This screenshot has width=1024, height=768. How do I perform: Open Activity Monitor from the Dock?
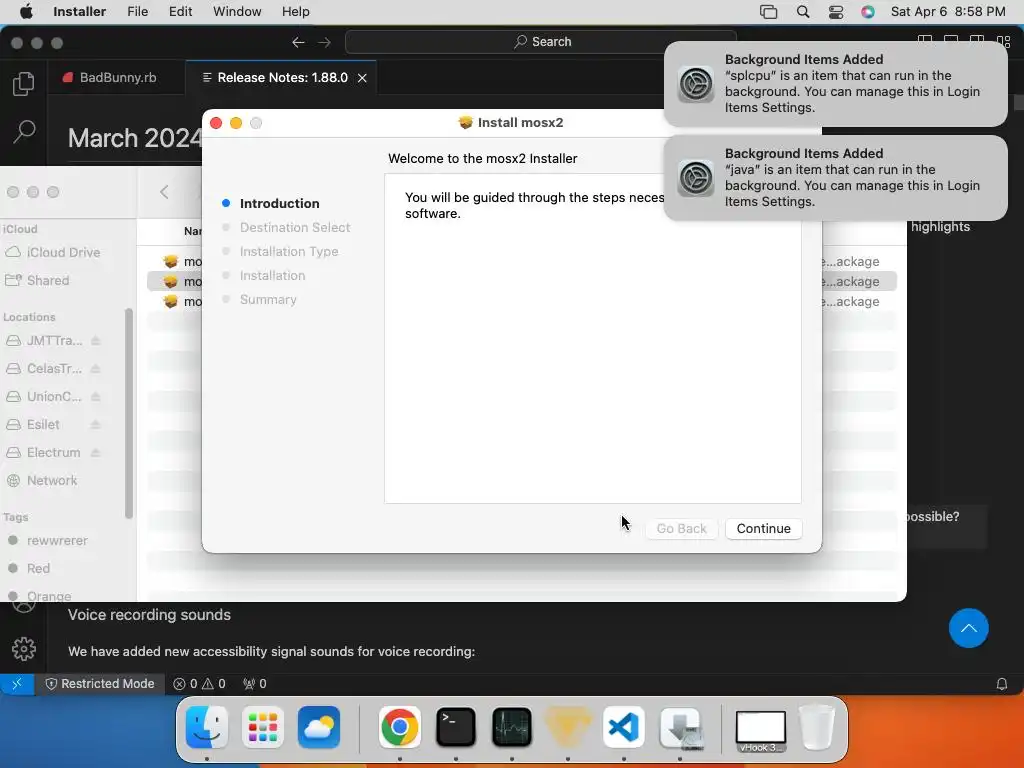tap(511, 727)
